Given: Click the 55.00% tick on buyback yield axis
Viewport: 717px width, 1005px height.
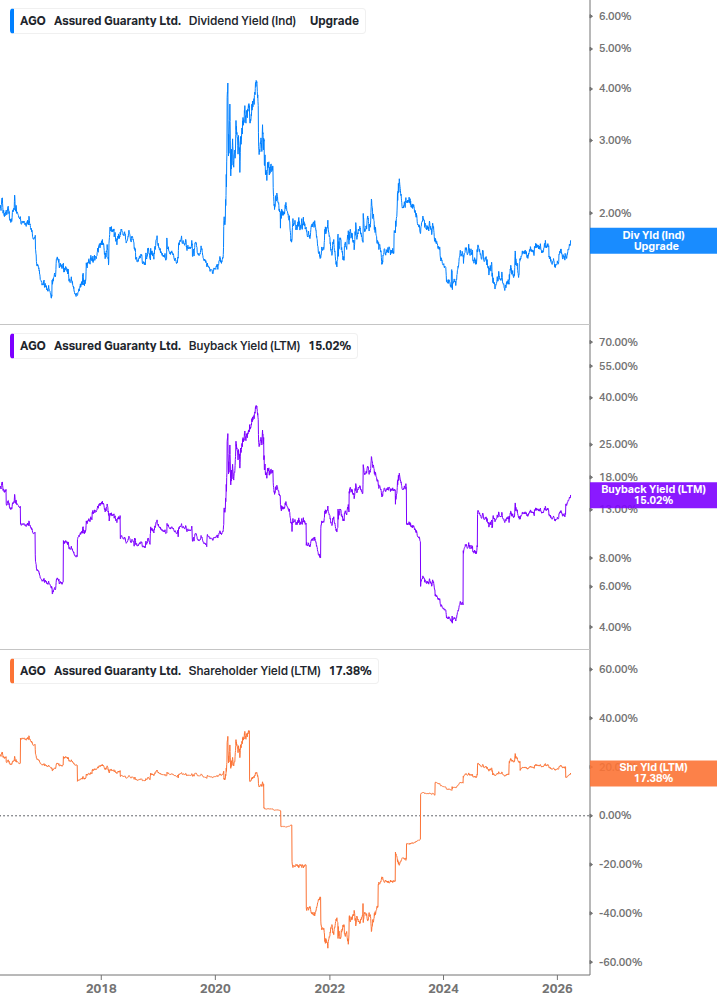Looking at the screenshot, I should click(618, 367).
